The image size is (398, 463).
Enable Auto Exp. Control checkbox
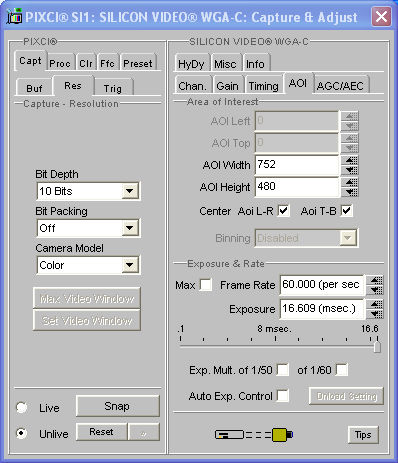coord(283,396)
